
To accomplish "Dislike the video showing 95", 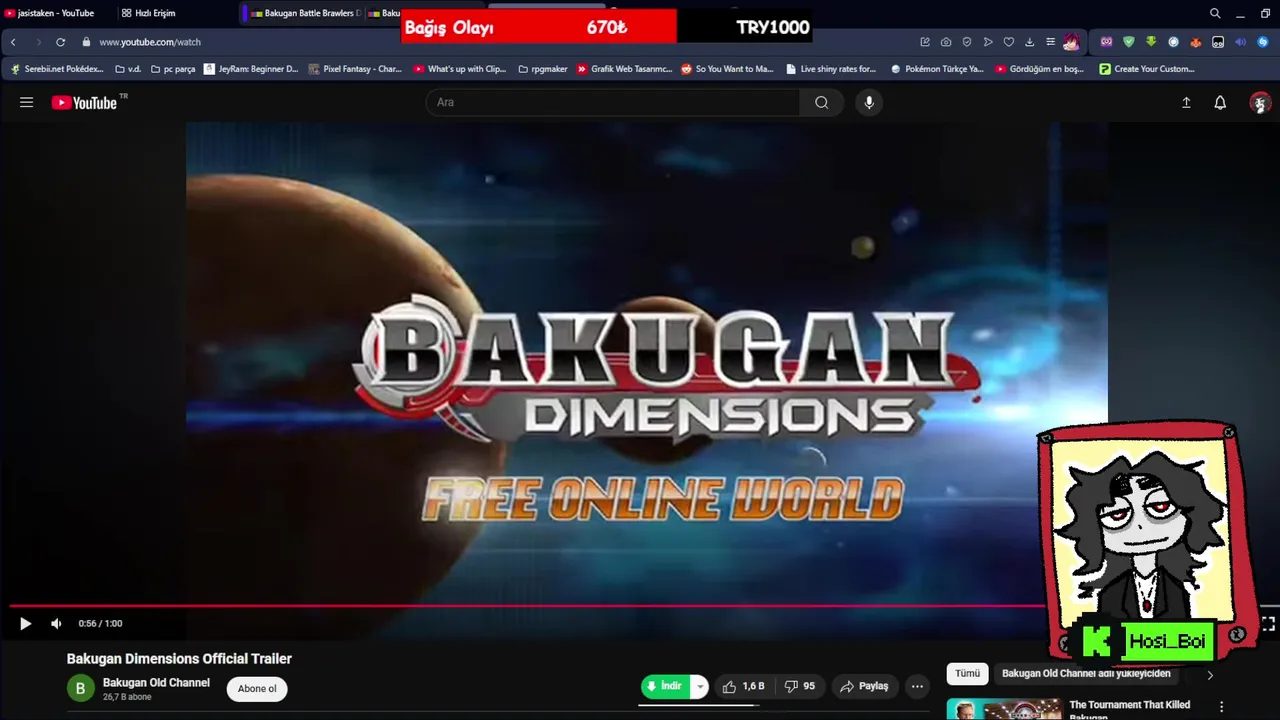I will [x=799, y=686].
